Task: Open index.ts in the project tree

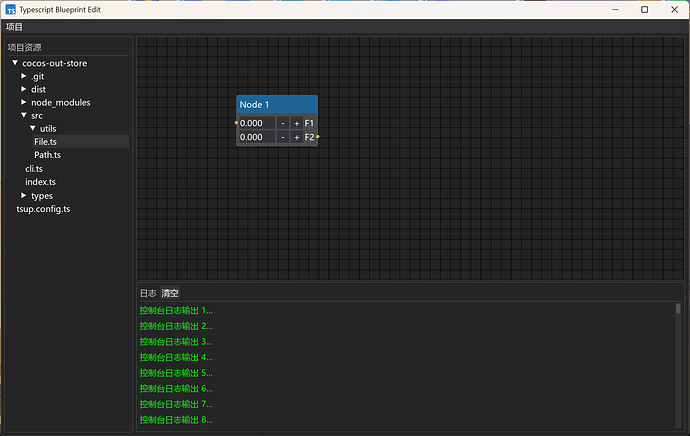Action: tap(40, 182)
